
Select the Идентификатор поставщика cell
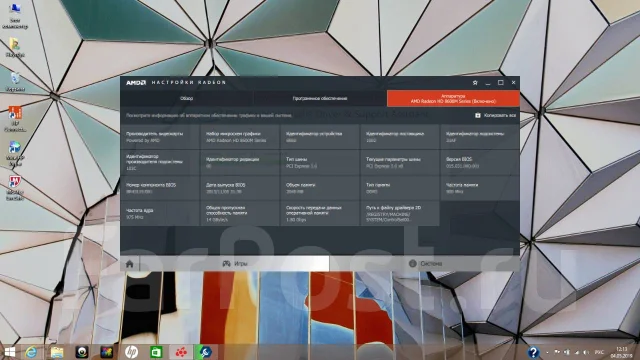(400, 137)
